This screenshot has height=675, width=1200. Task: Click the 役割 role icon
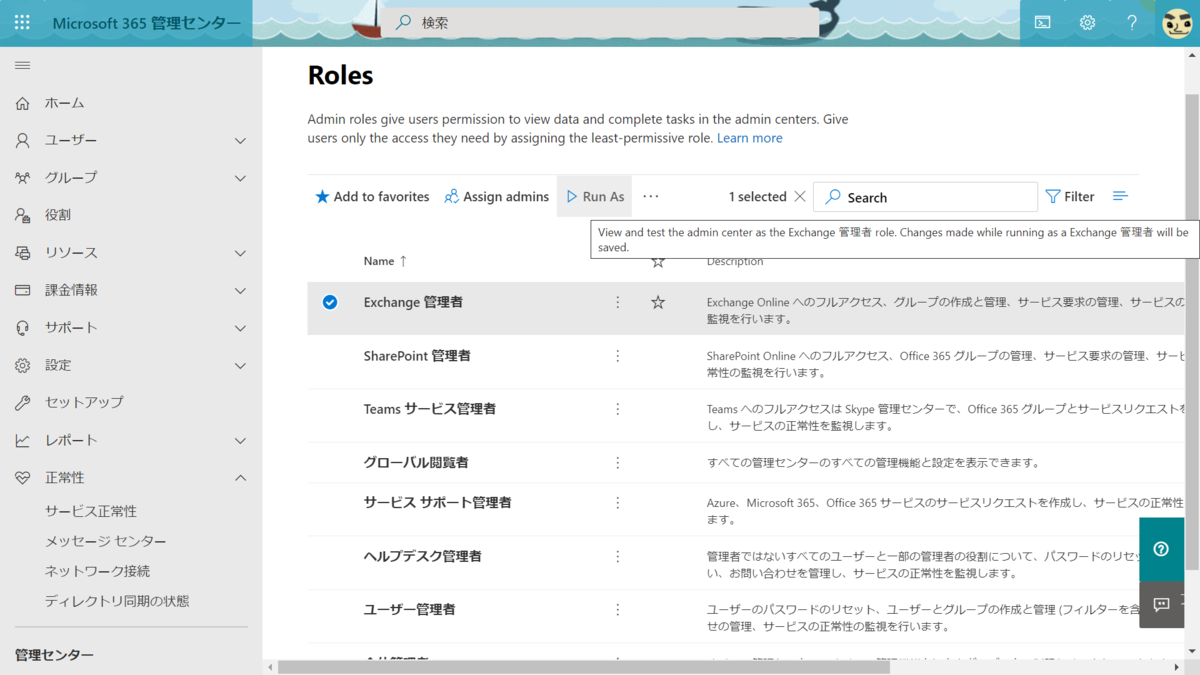click(22, 215)
